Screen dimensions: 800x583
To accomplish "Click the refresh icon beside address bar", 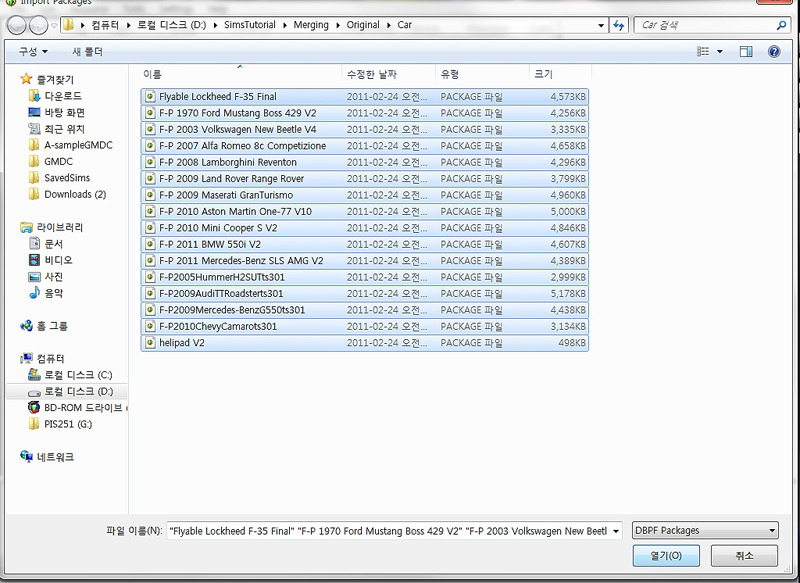I will point(618,25).
